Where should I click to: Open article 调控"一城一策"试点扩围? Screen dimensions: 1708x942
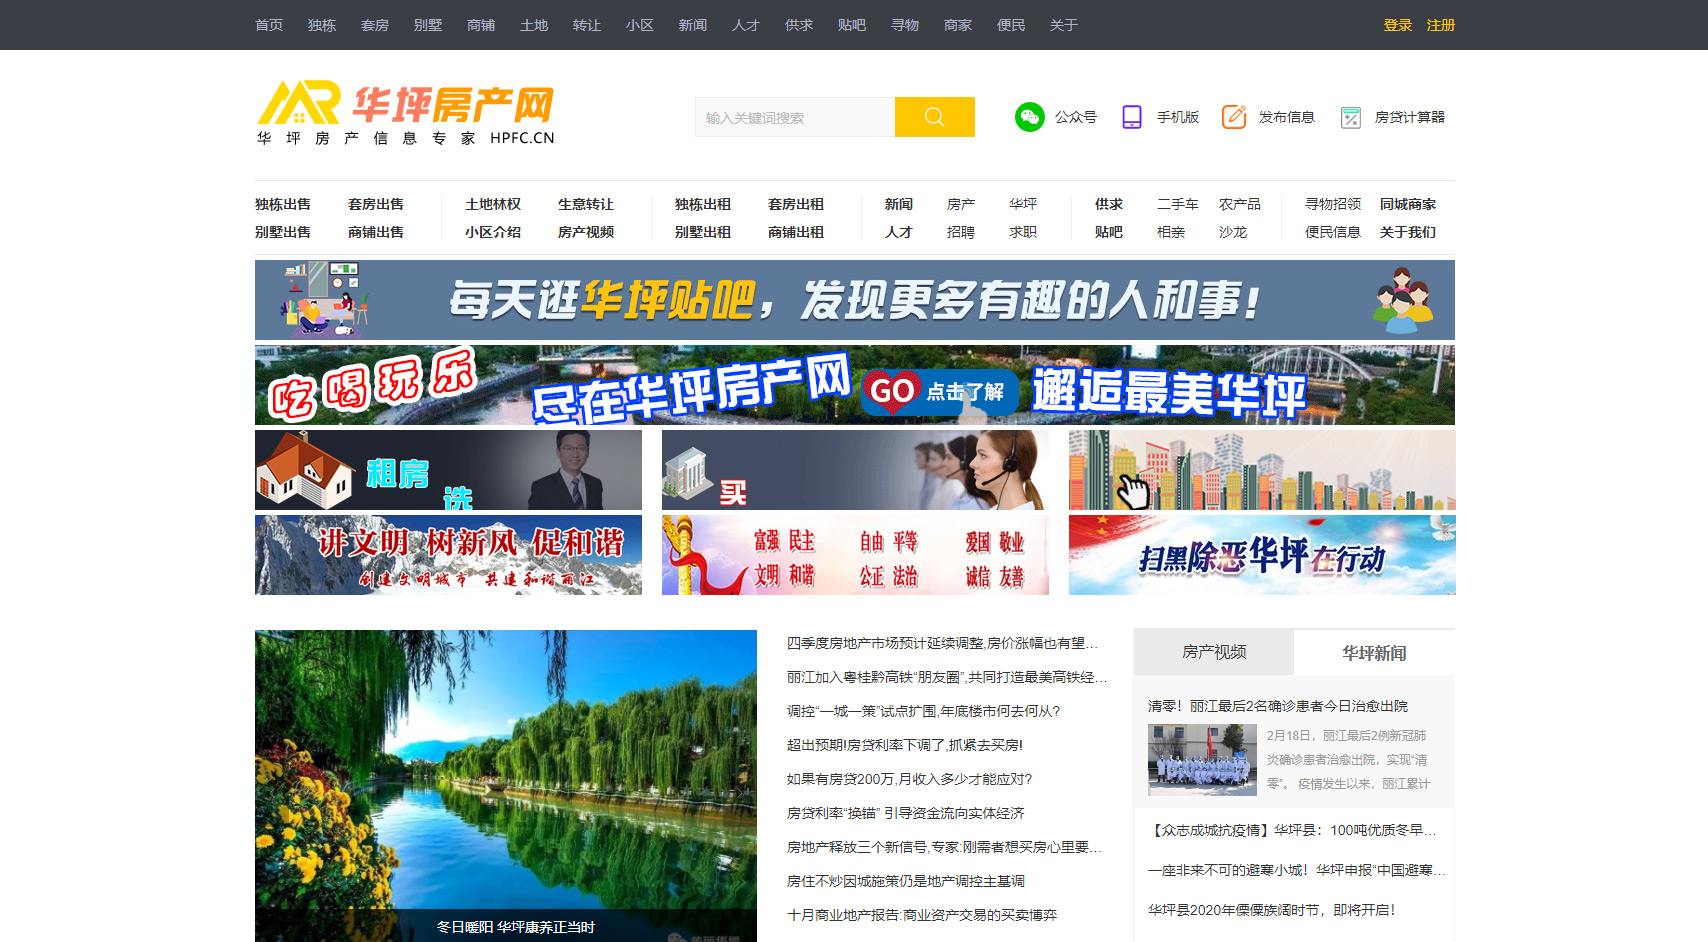click(923, 711)
